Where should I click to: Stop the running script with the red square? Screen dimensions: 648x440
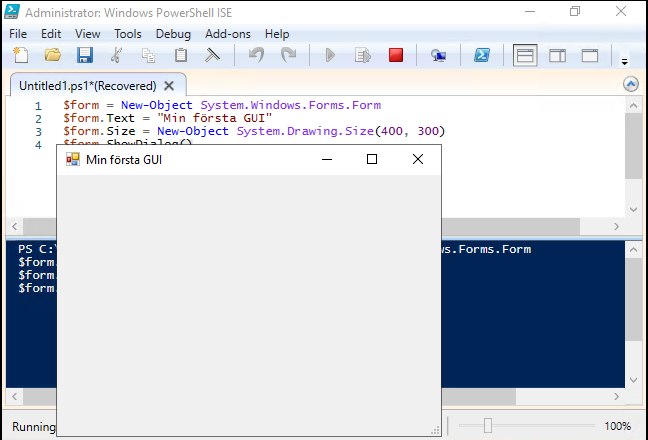396,56
